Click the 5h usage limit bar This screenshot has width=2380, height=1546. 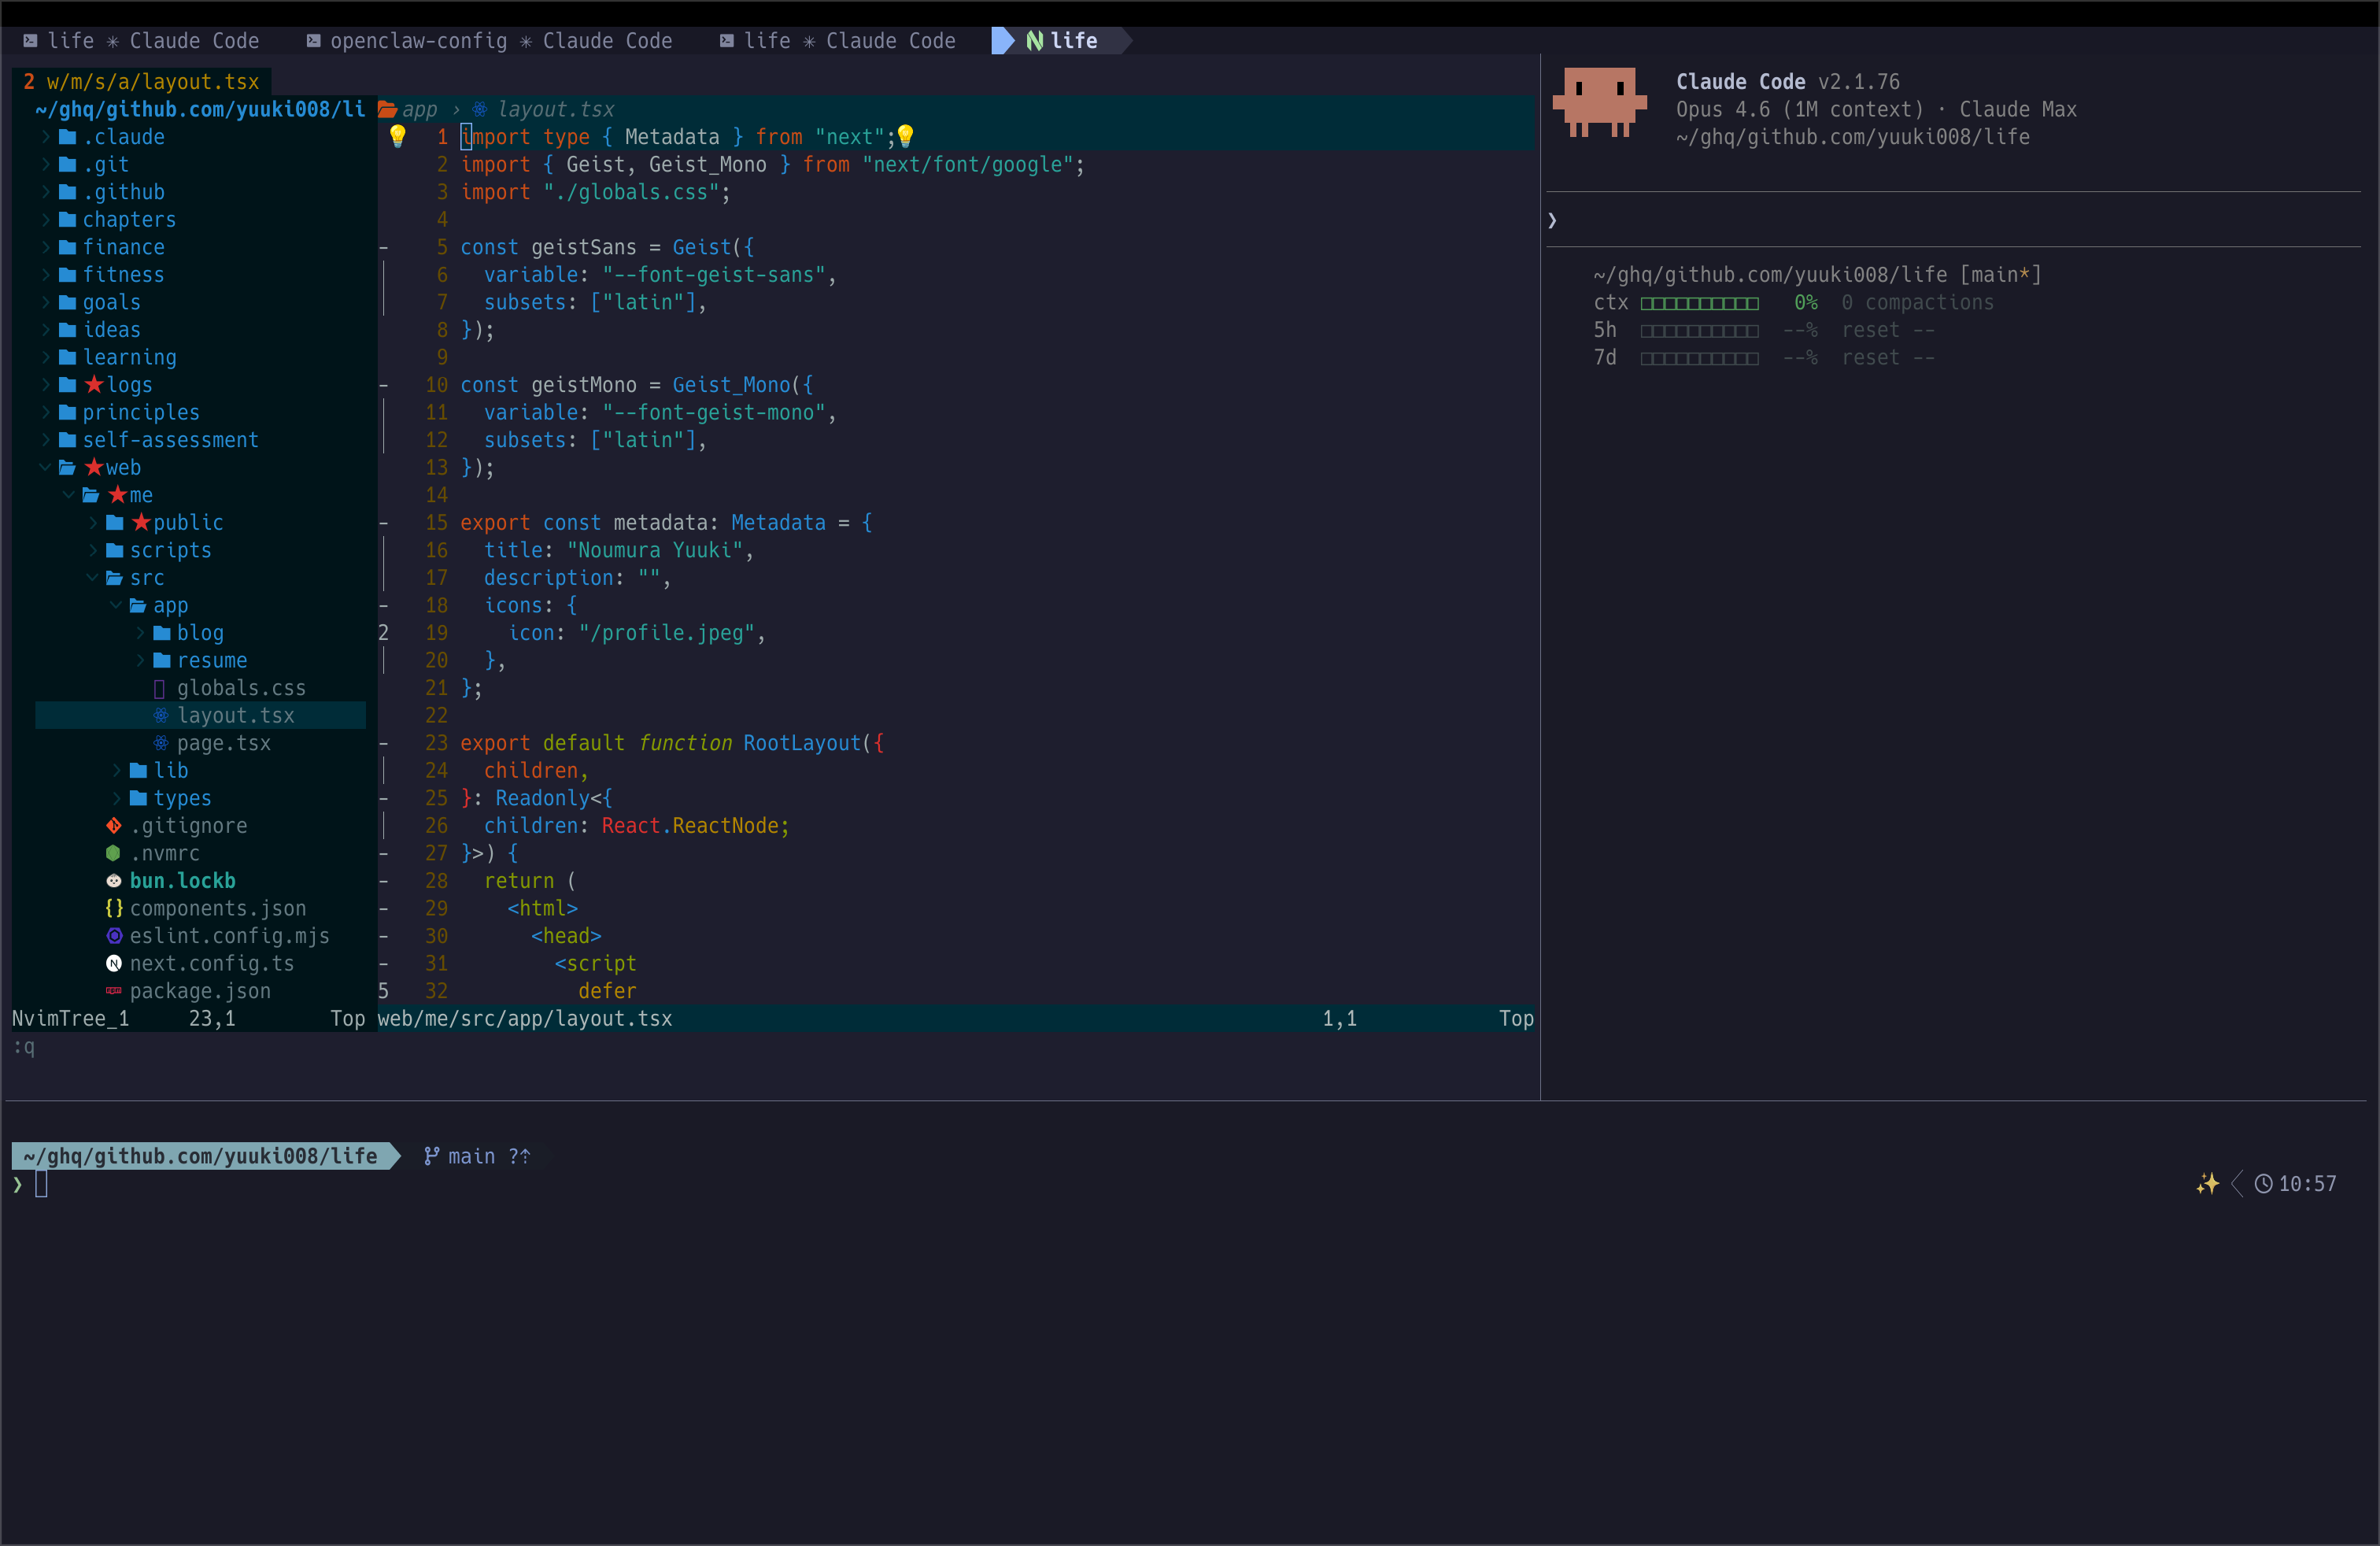(1699, 330)
